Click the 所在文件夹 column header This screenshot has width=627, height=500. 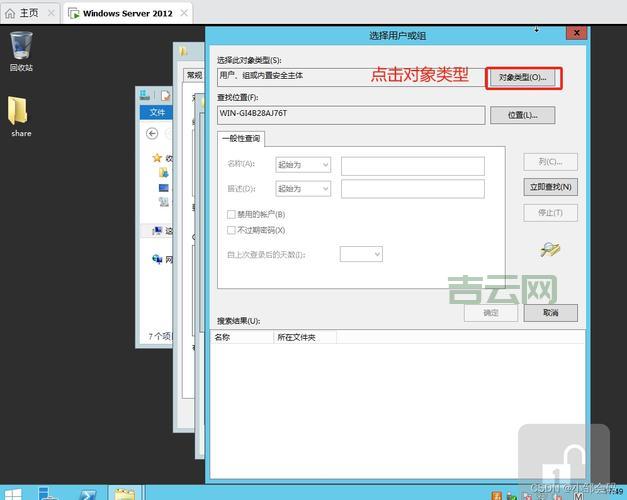click(305, 337)
